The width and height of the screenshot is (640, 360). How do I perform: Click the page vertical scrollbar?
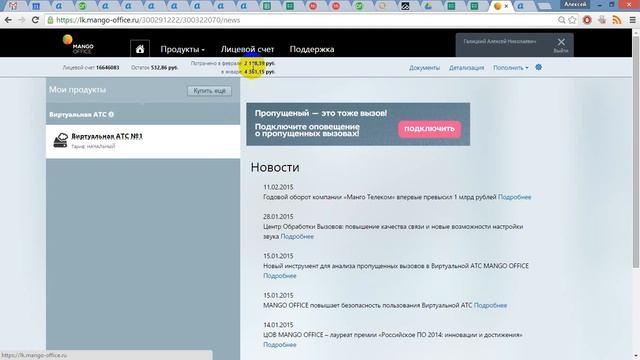coord(636,151)
